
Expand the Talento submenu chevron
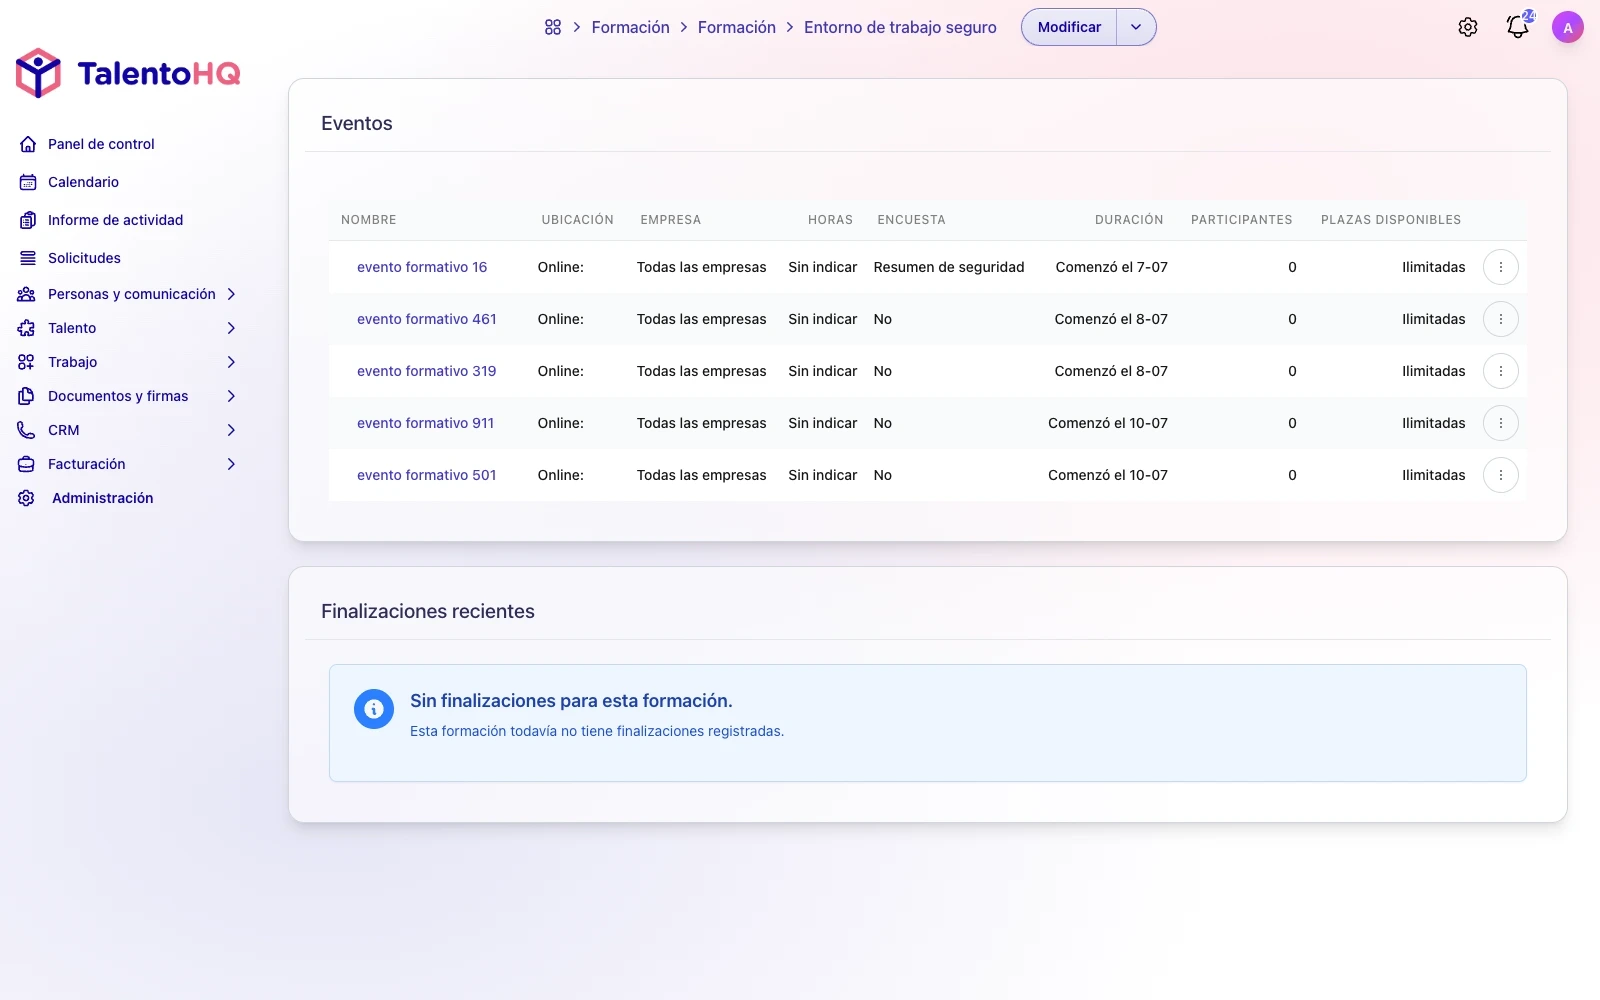point(231,328)
